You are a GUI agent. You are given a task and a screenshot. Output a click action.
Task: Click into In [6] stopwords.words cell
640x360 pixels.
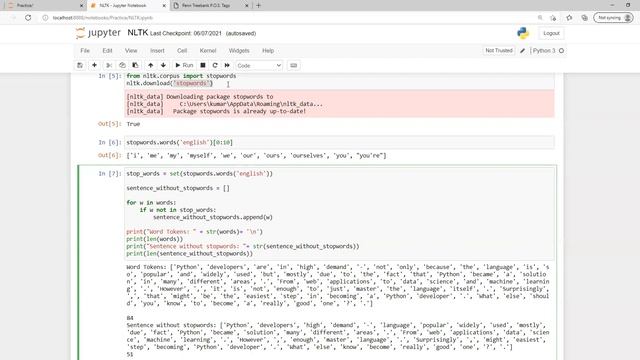[x=340, y=142]
